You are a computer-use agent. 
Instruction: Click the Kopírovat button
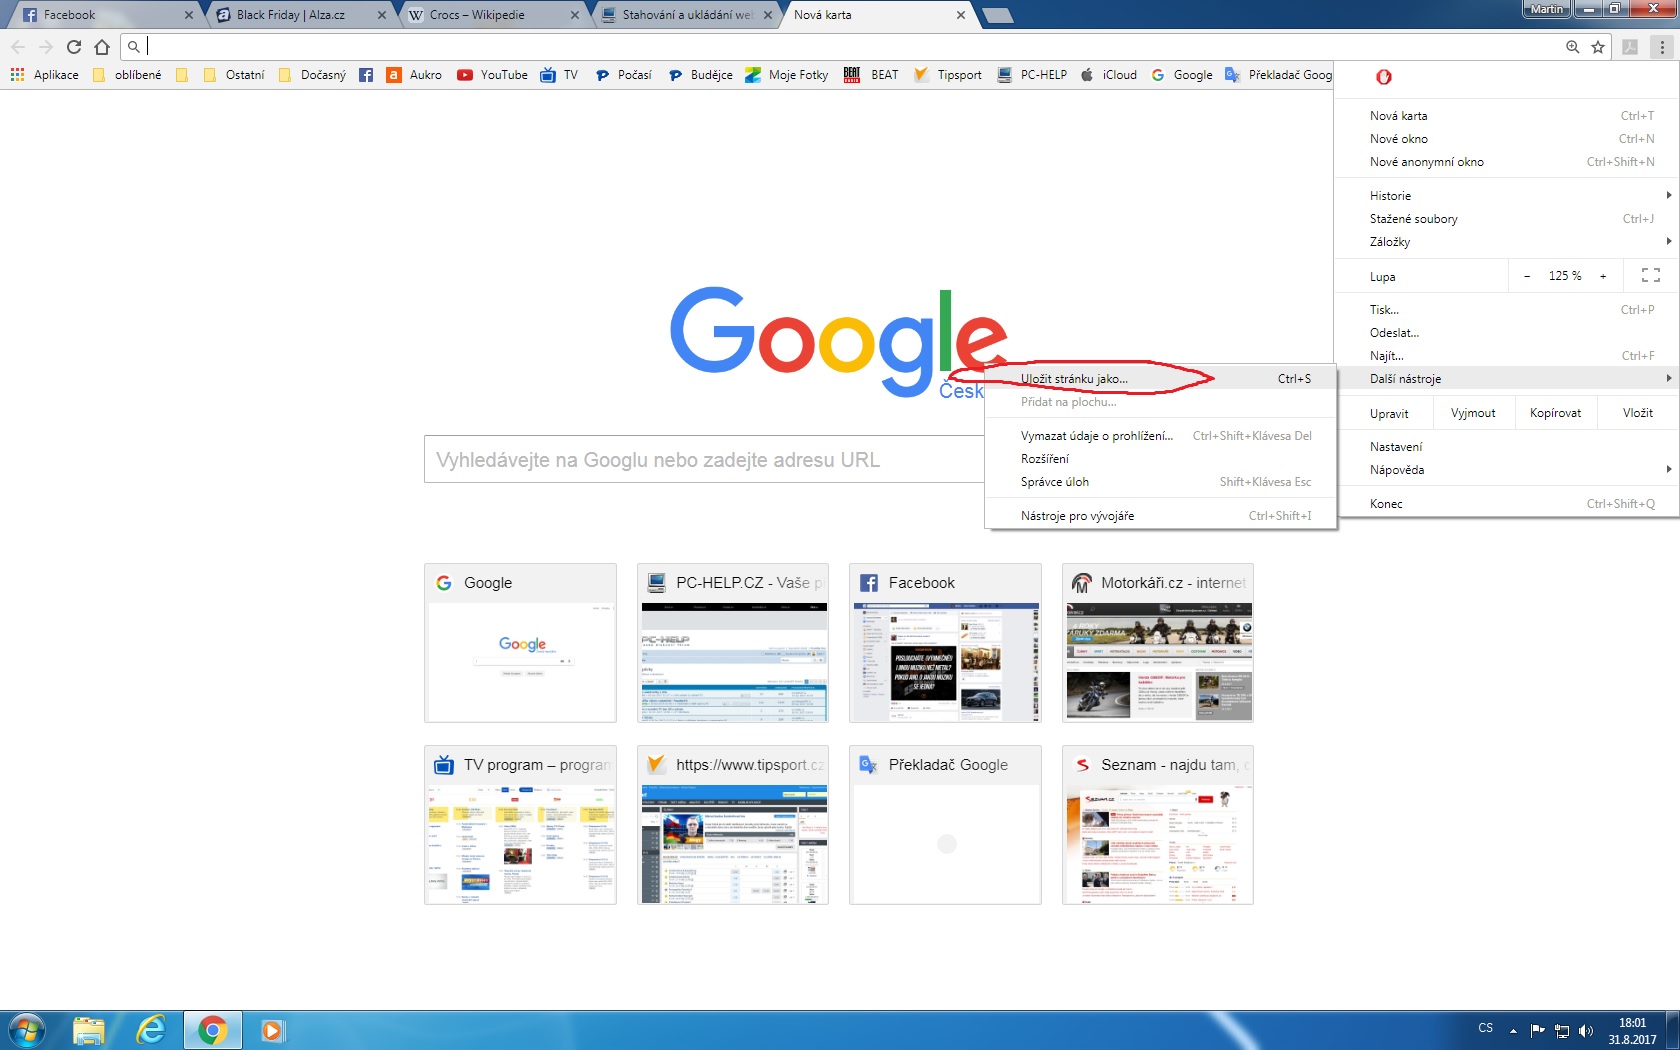[x=1555, y=413]
